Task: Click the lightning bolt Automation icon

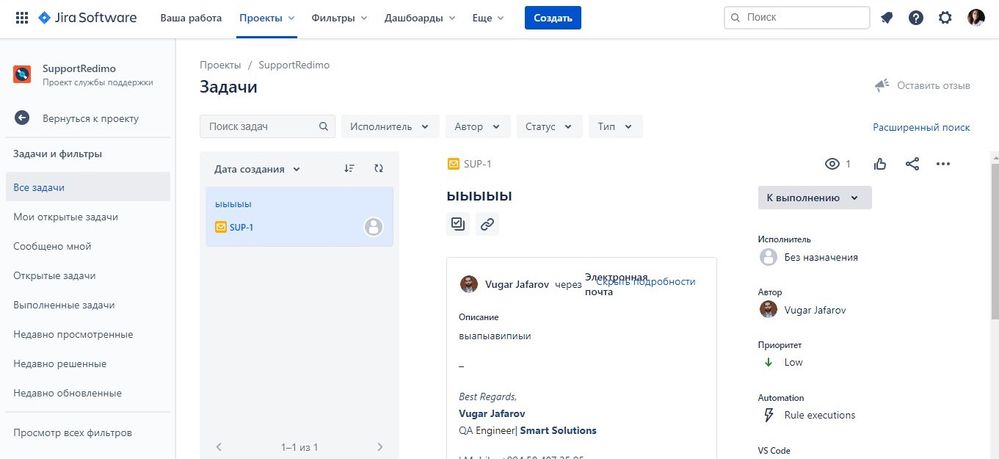Action: click(x=768, y=415)
